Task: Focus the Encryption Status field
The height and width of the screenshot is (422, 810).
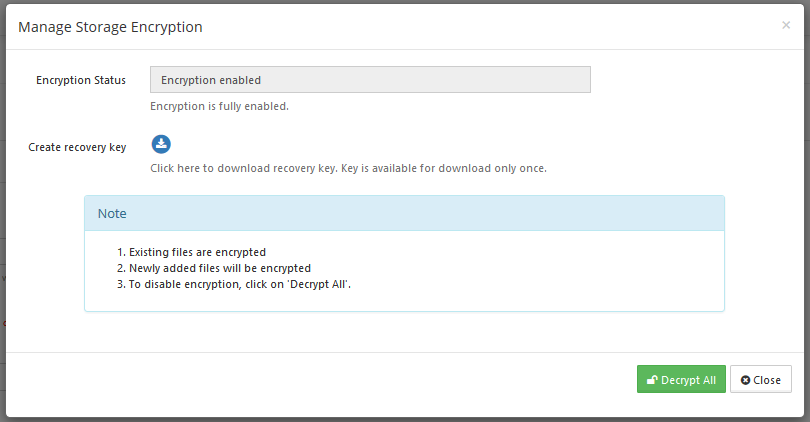Action: click(370, 80)
